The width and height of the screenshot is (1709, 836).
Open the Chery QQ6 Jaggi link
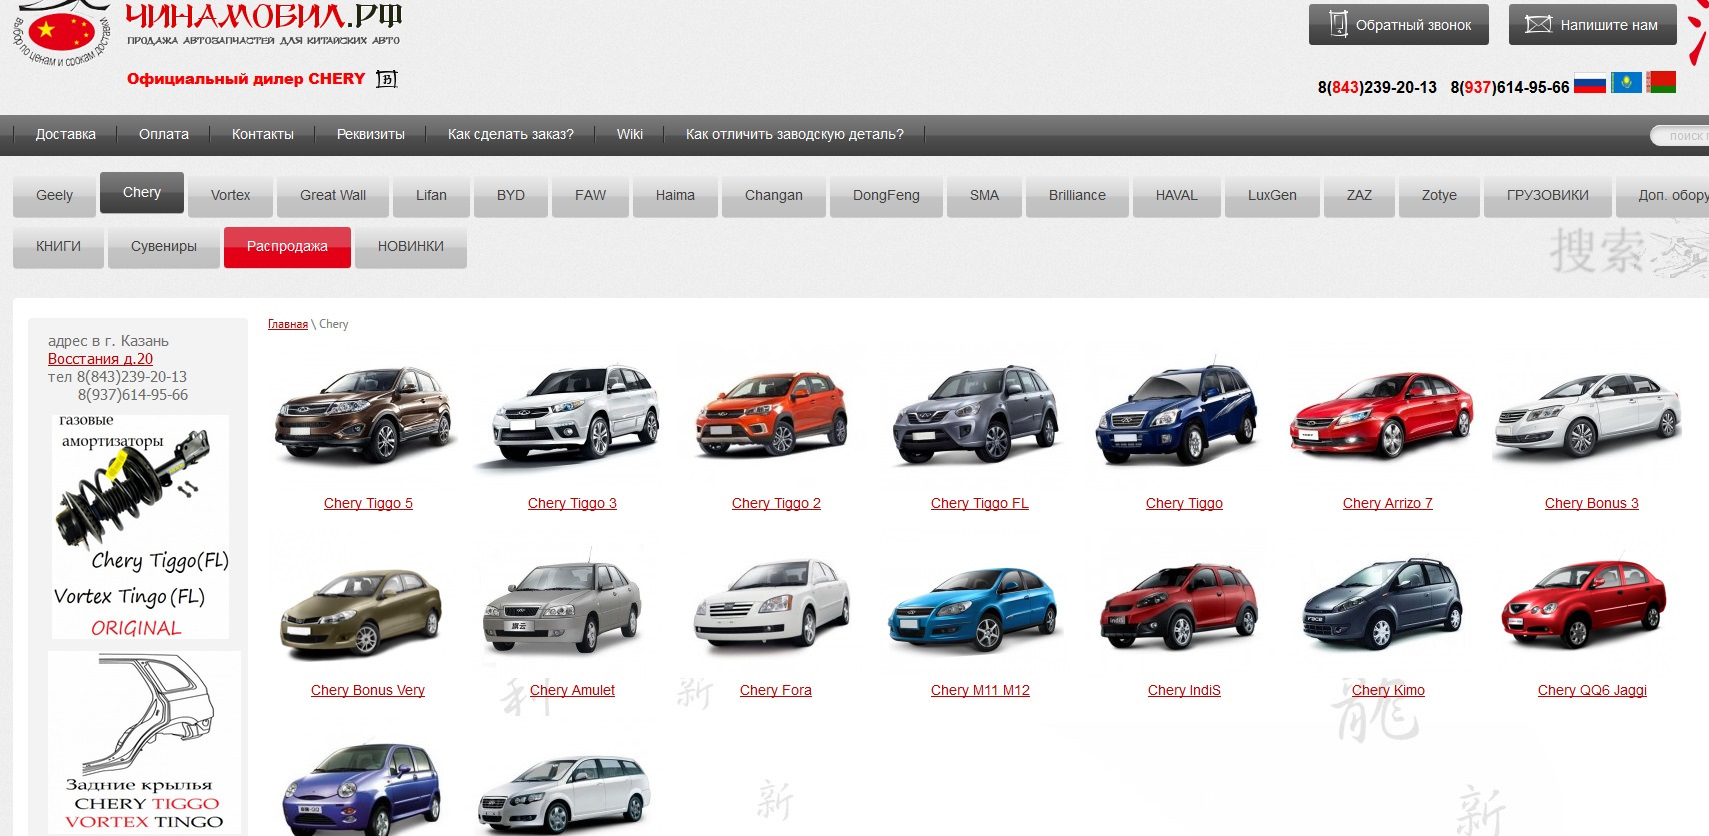(1592, 690)
